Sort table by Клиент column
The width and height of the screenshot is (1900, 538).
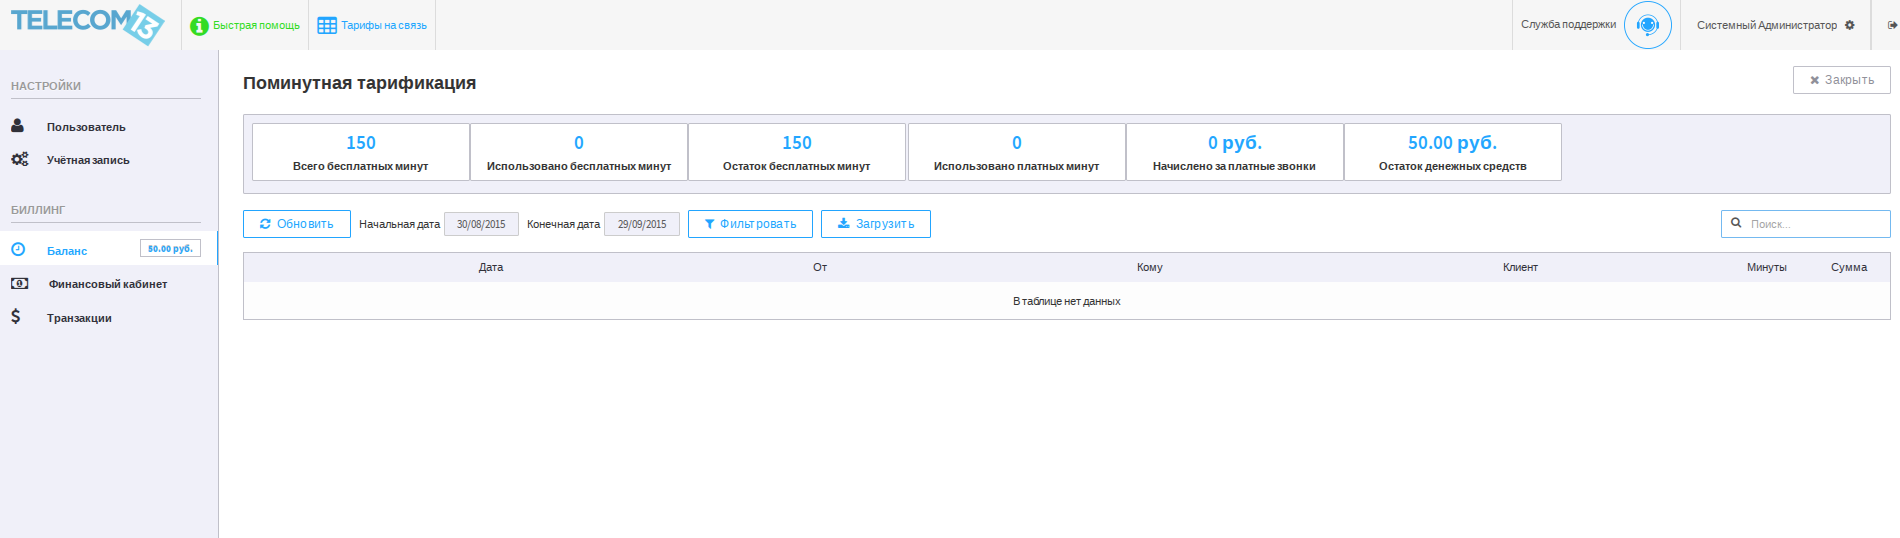point(1520,267)
